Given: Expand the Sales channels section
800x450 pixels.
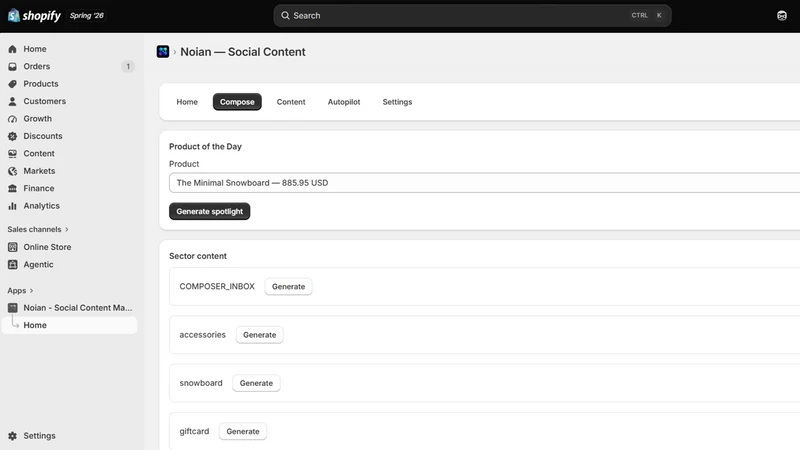Looking at the screenshot, I should click(x=38, y=229).
